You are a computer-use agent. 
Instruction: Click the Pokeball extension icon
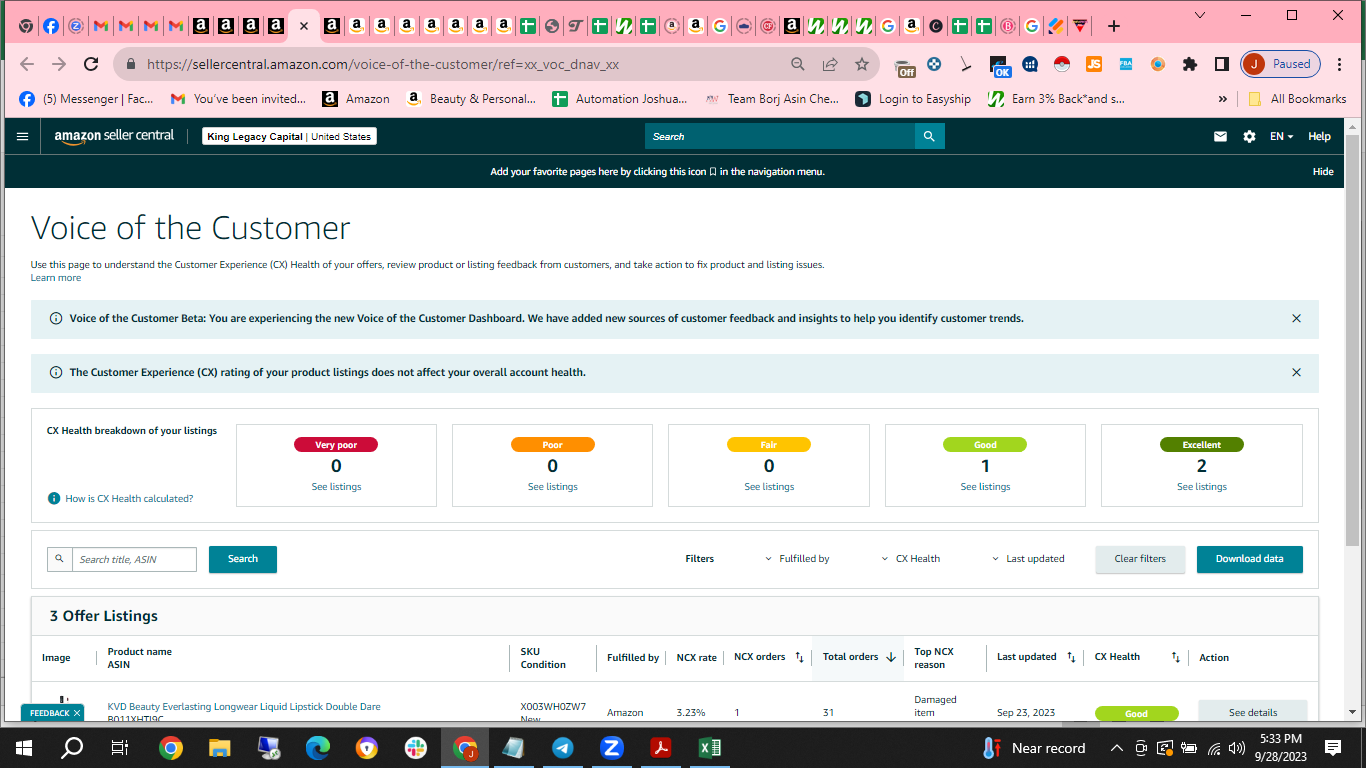[x=1062, y=64]
